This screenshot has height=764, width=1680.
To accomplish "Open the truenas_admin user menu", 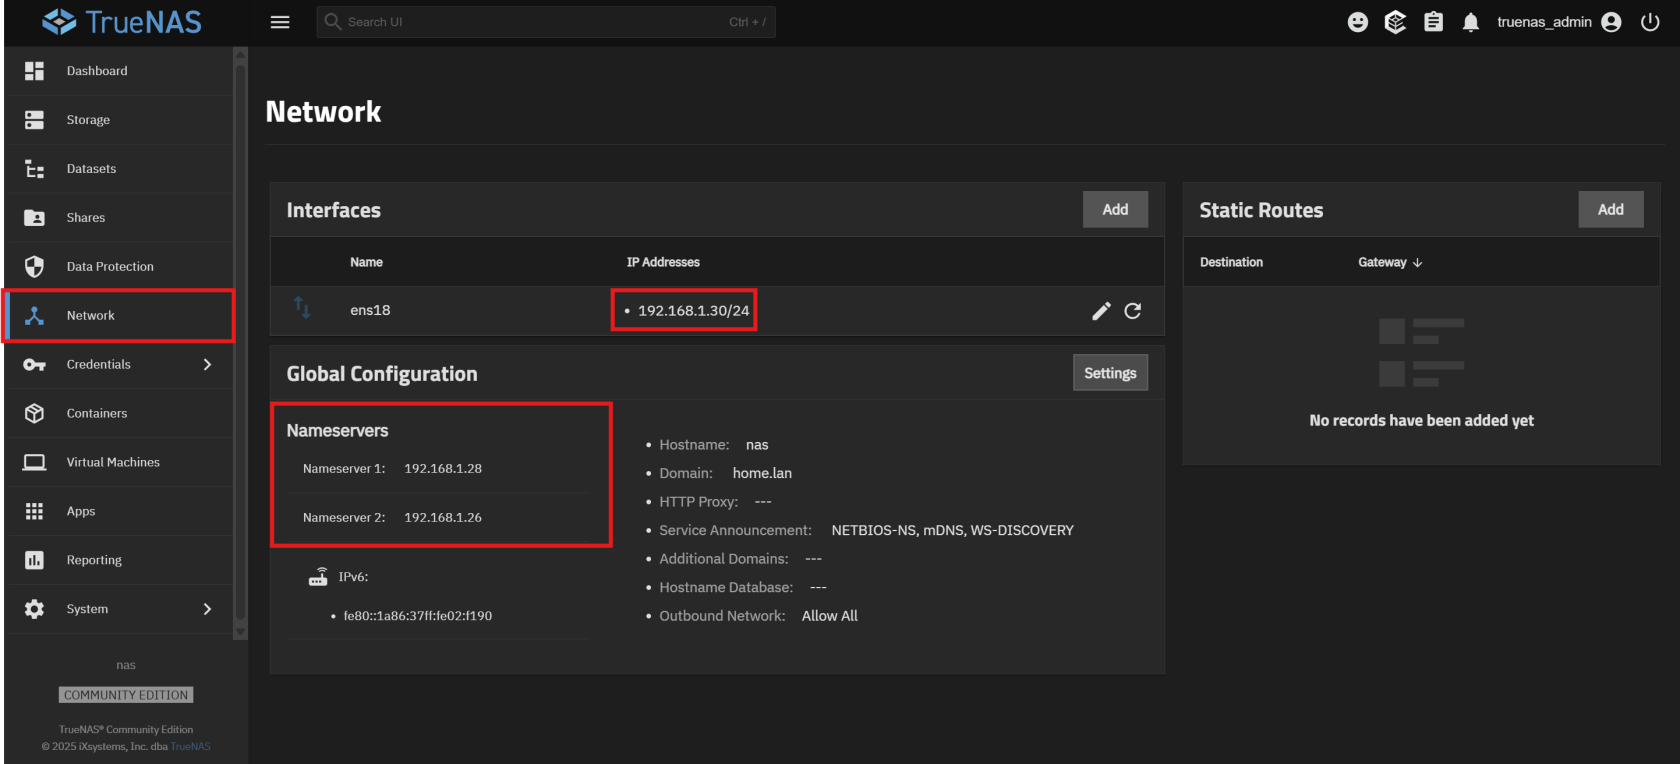I will pyautogui.click(x=1557, y=22).
